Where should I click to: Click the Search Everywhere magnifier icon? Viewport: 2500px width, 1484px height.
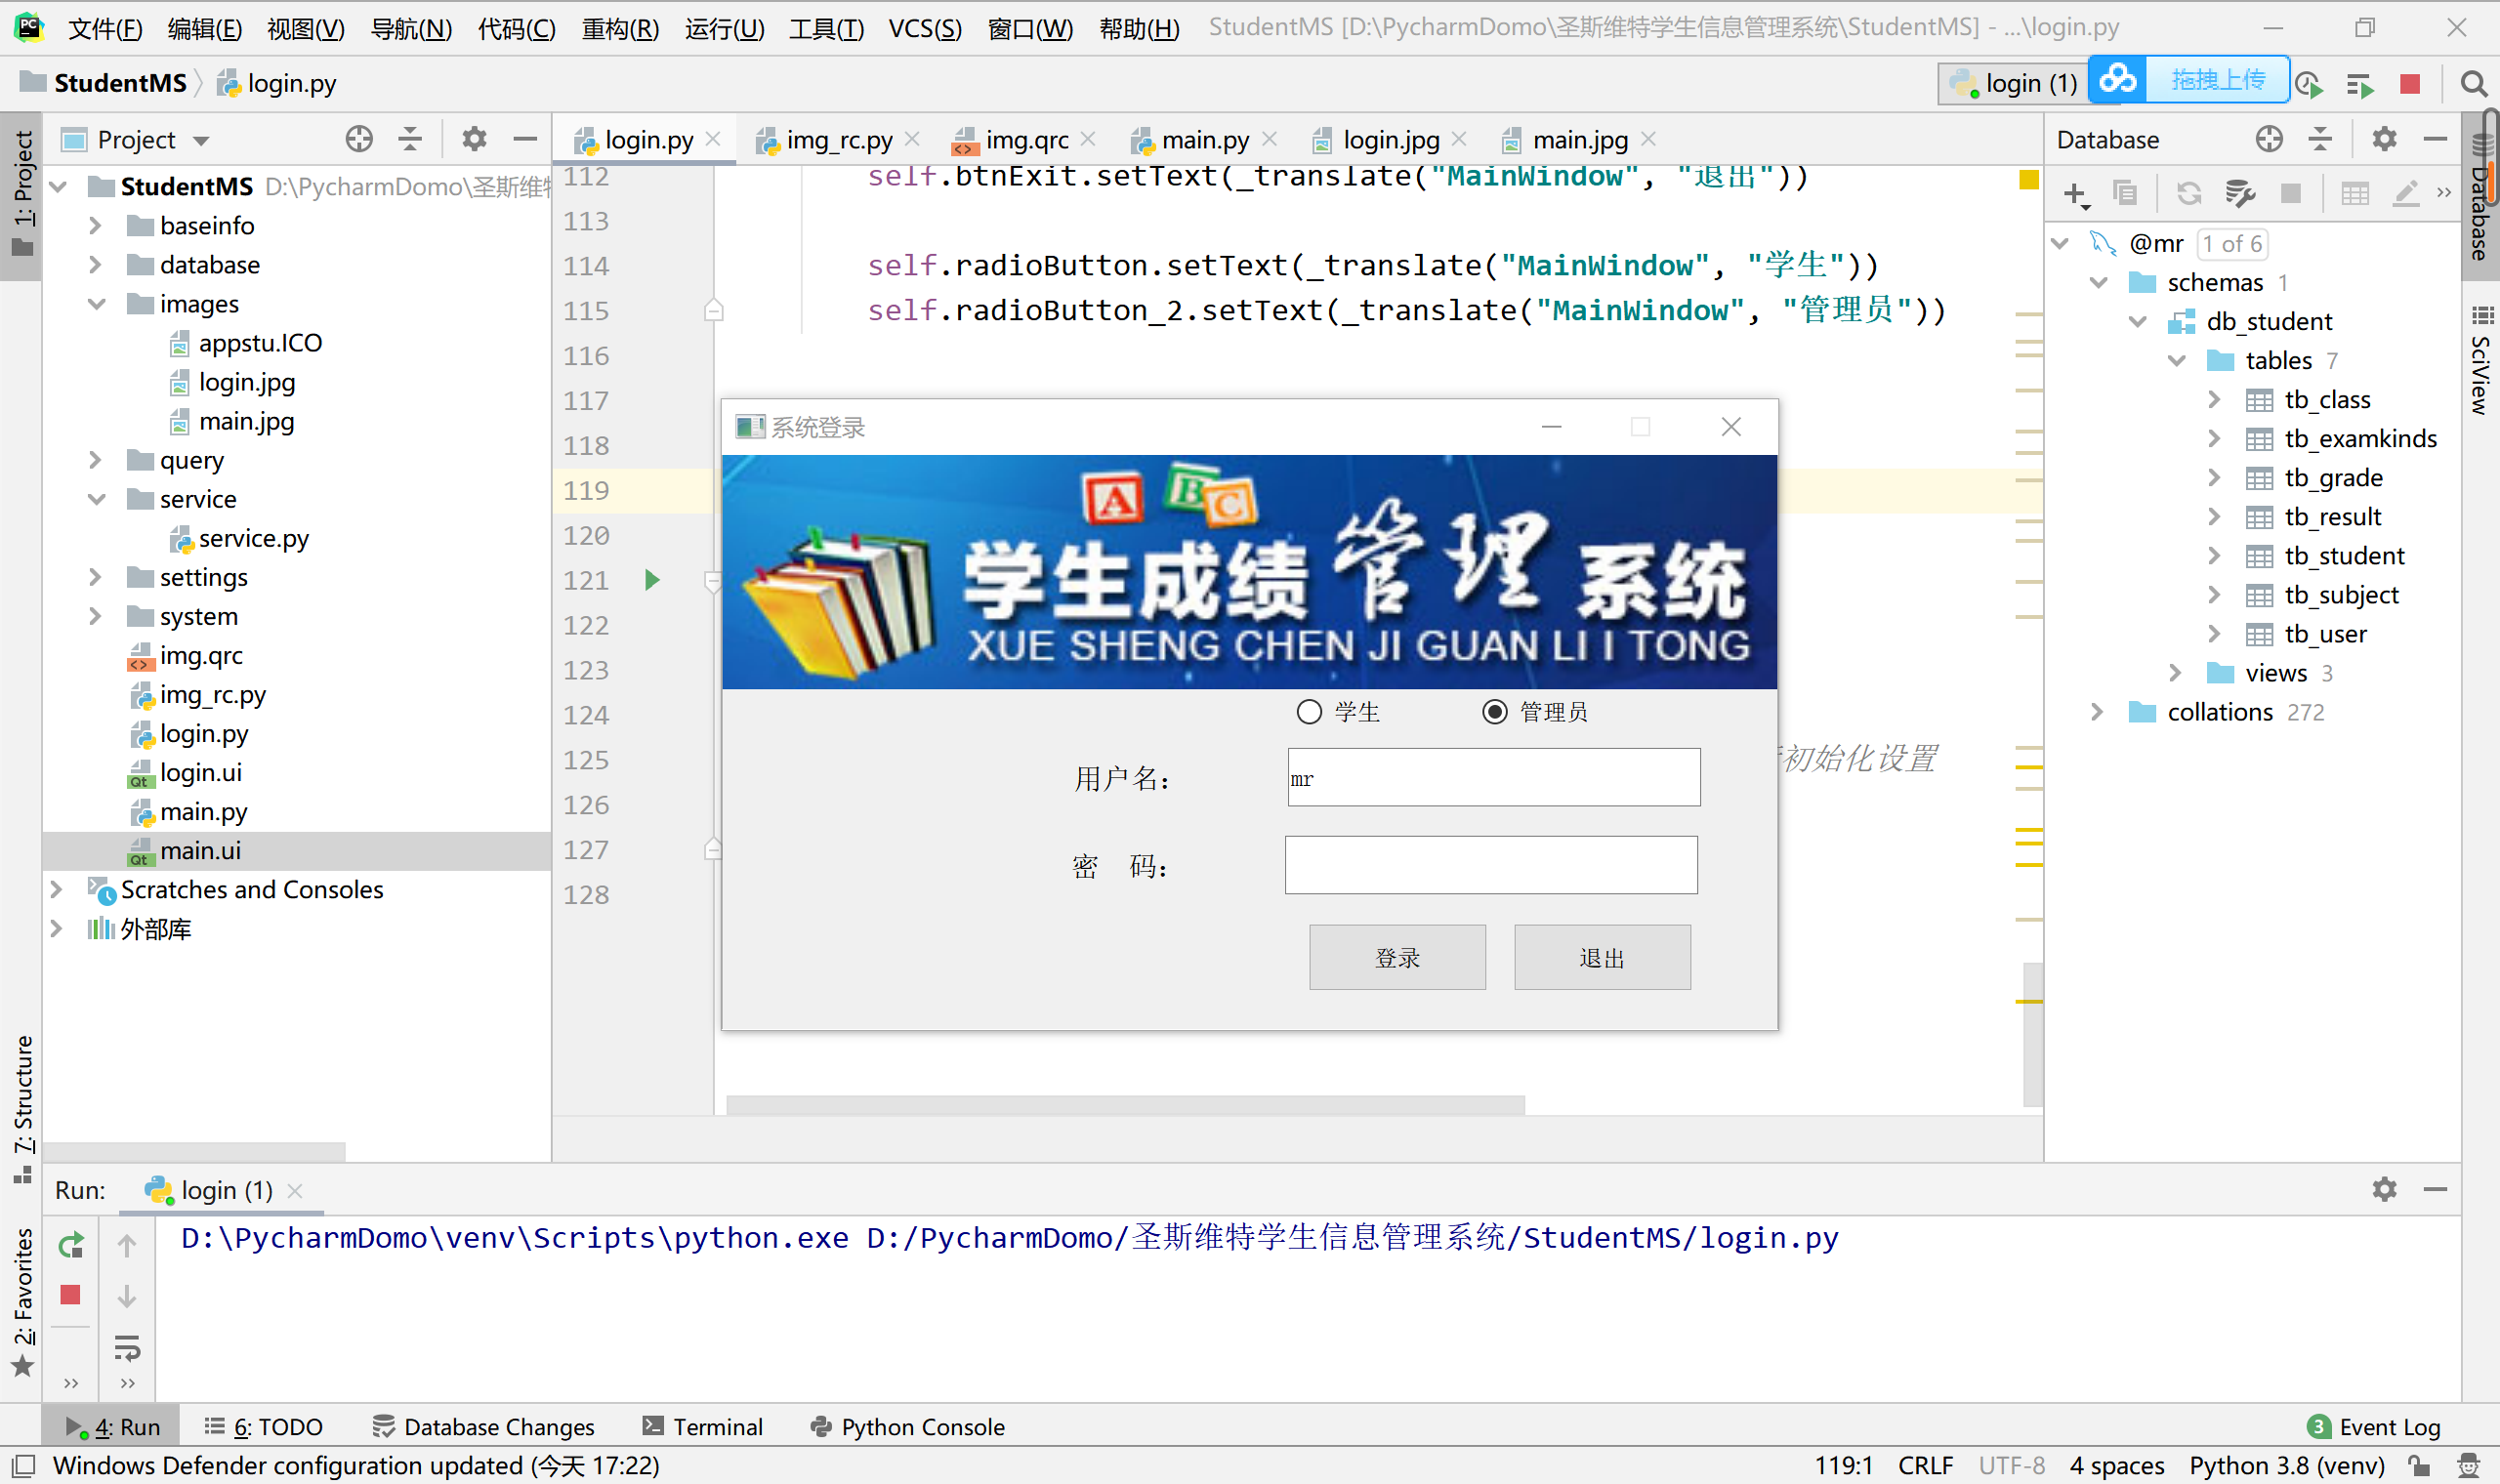point(2473,84)
